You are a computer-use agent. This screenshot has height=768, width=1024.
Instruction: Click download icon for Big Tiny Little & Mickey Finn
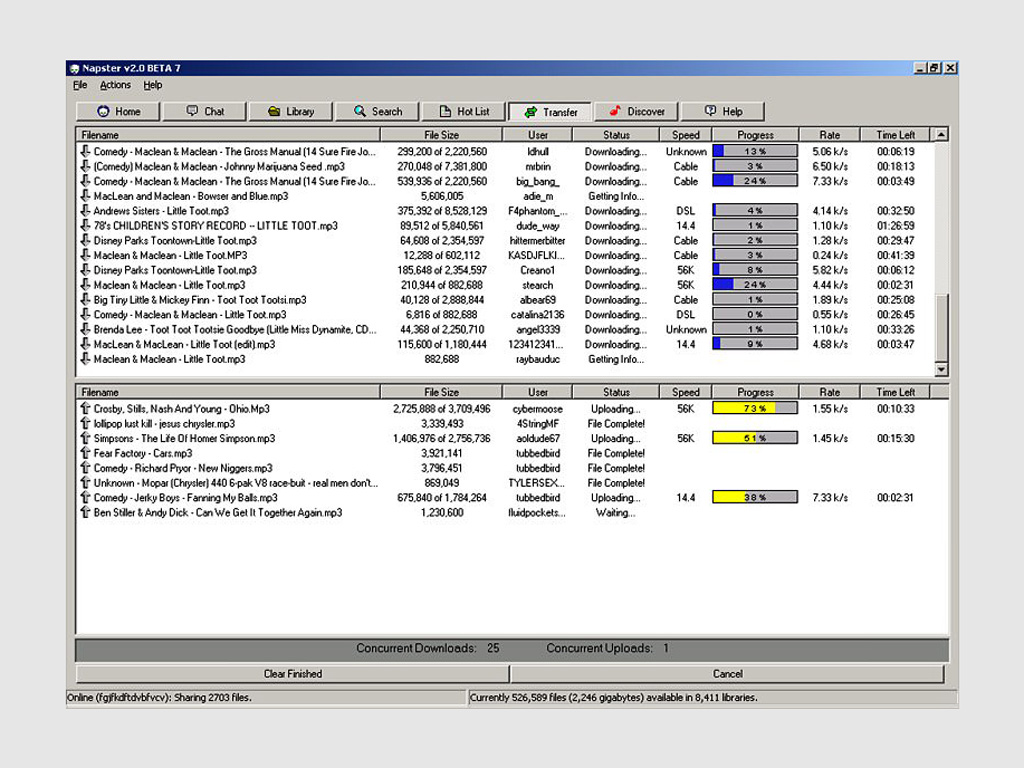click(x=85, y=300)
